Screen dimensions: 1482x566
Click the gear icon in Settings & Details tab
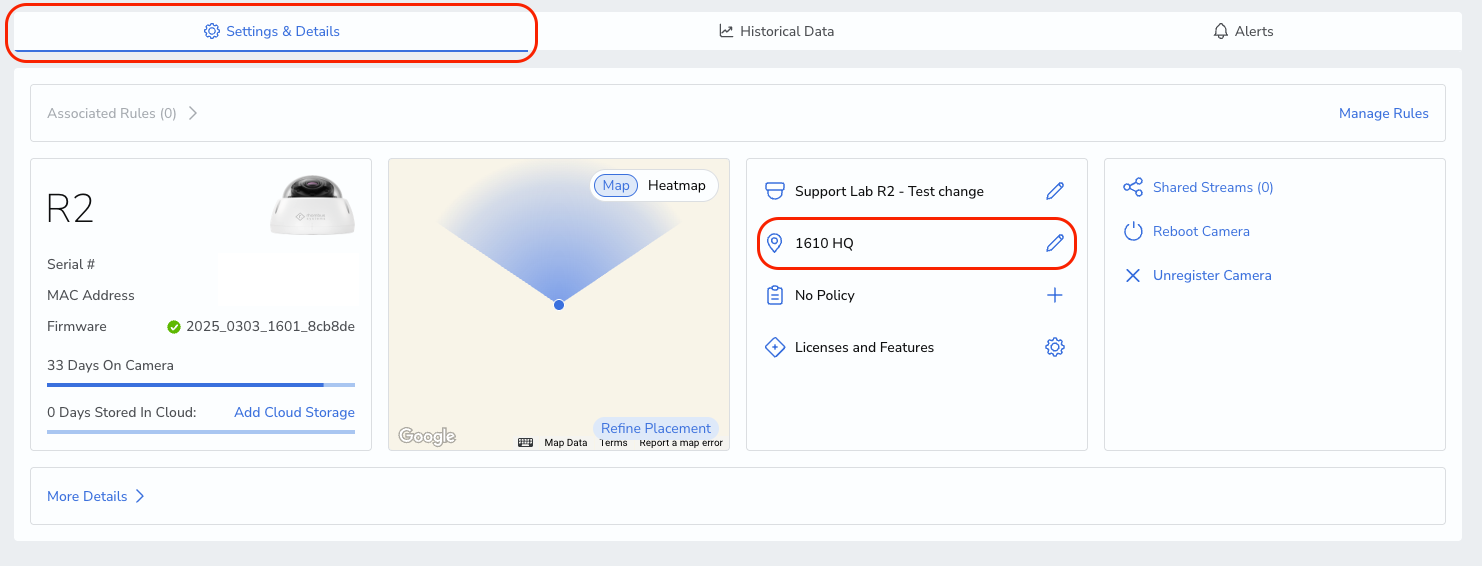[212, 31]
